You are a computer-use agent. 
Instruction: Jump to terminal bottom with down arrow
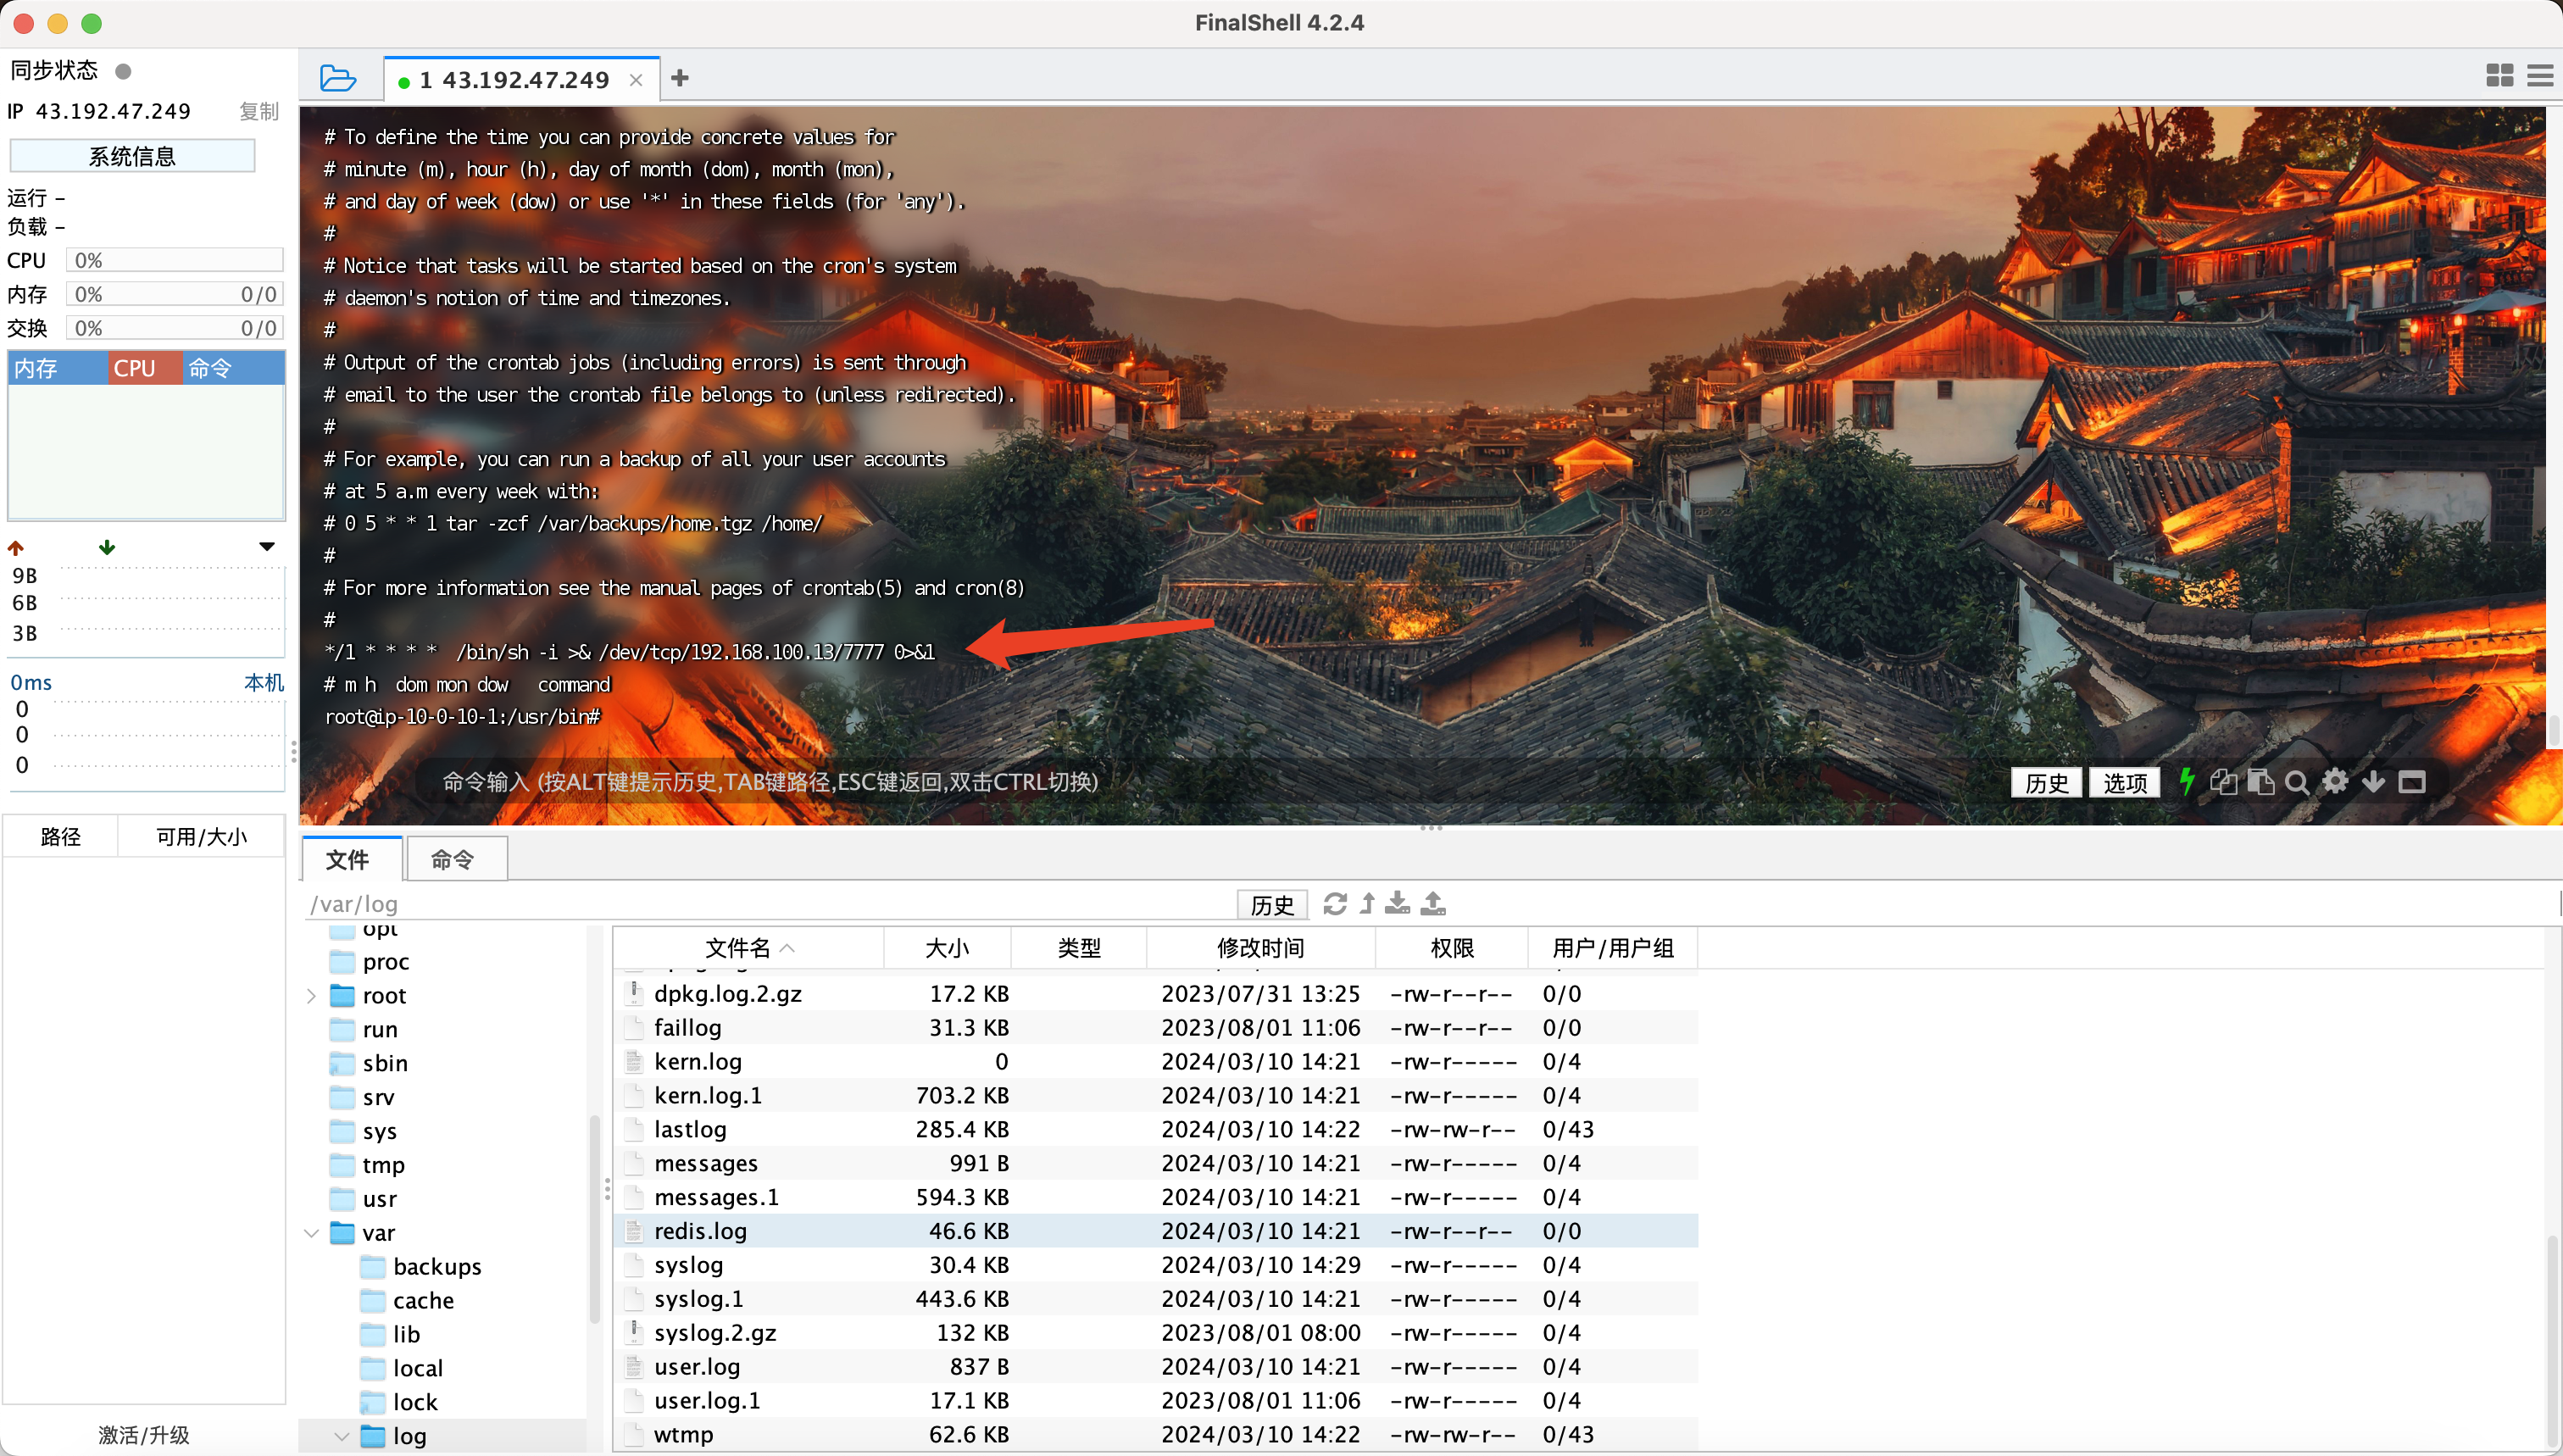pos(2373,782)
